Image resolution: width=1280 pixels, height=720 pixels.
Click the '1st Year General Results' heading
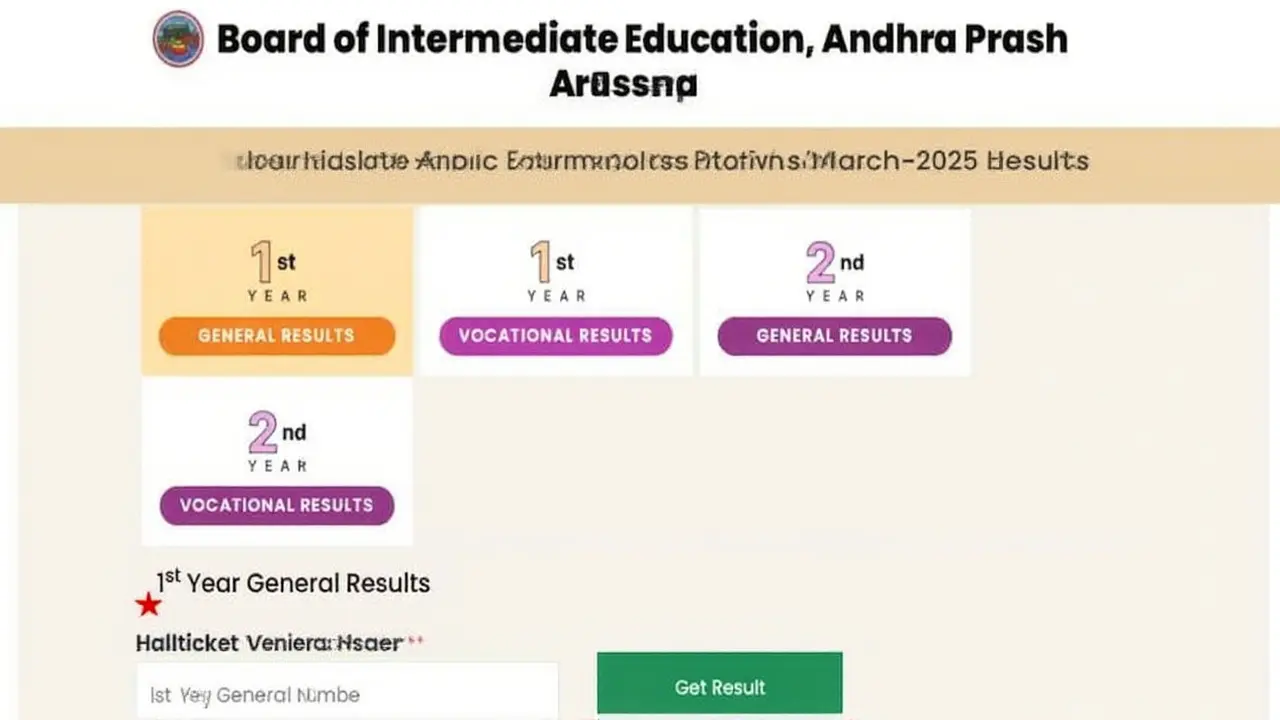[293, 583]
